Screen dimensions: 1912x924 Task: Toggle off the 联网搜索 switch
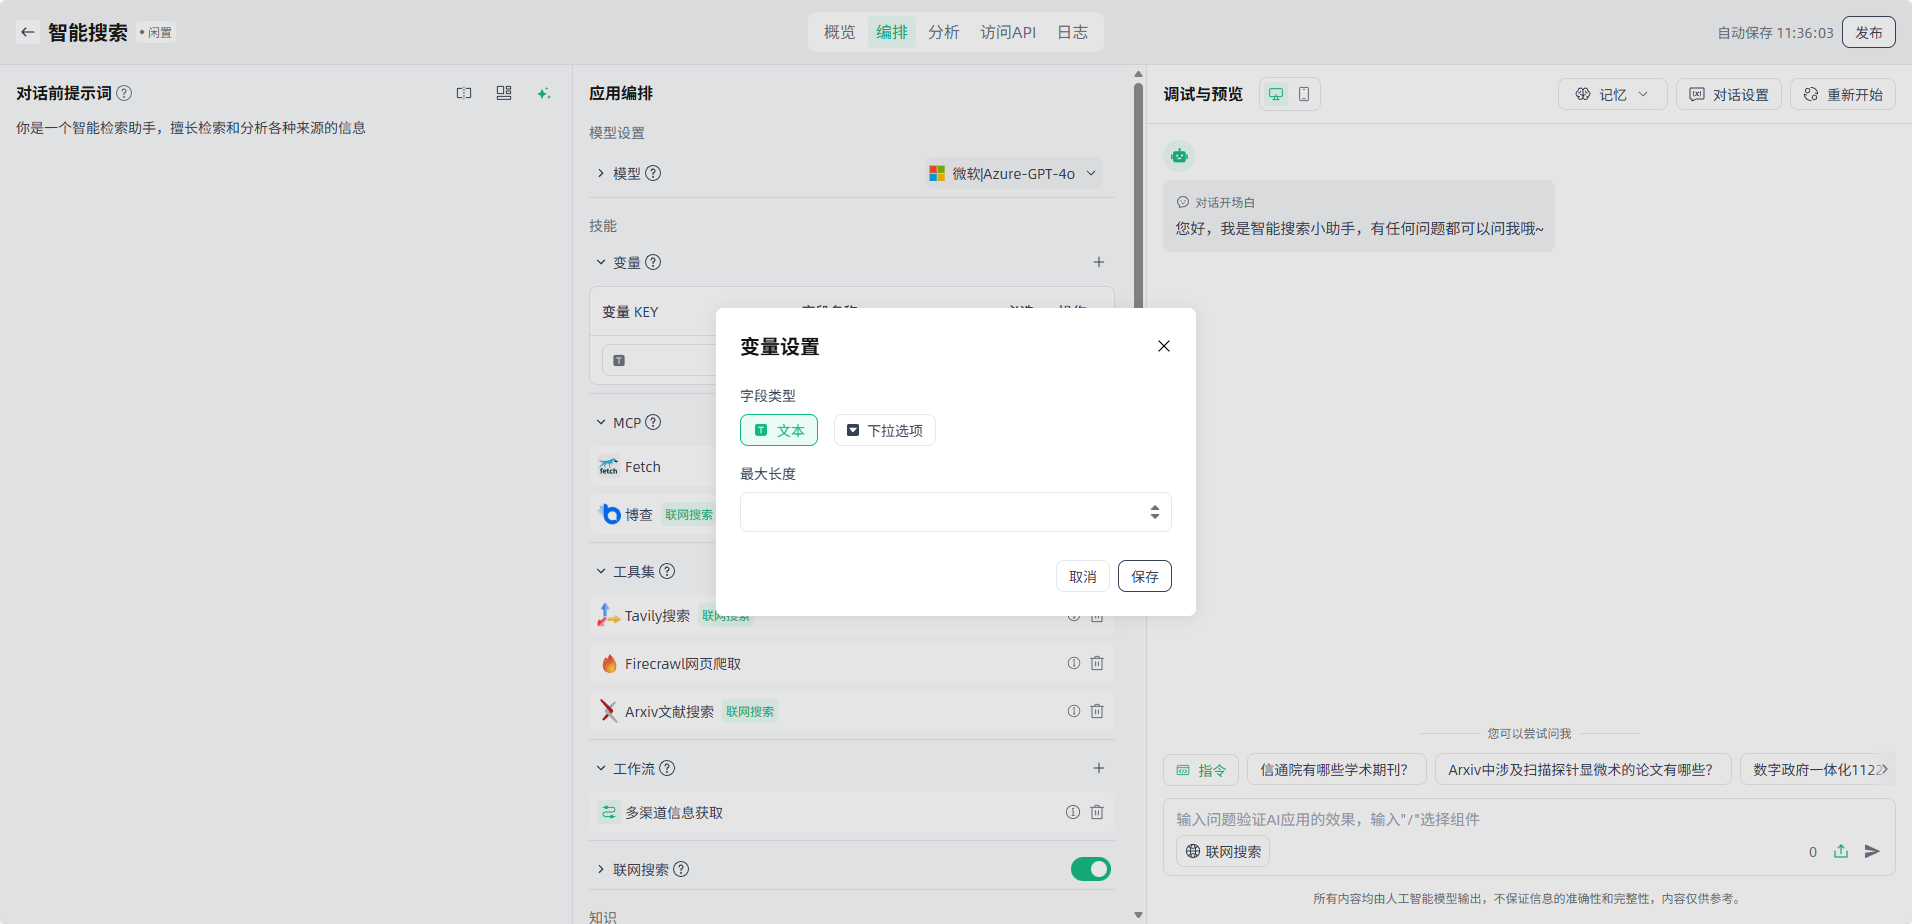pos(1090,869)
